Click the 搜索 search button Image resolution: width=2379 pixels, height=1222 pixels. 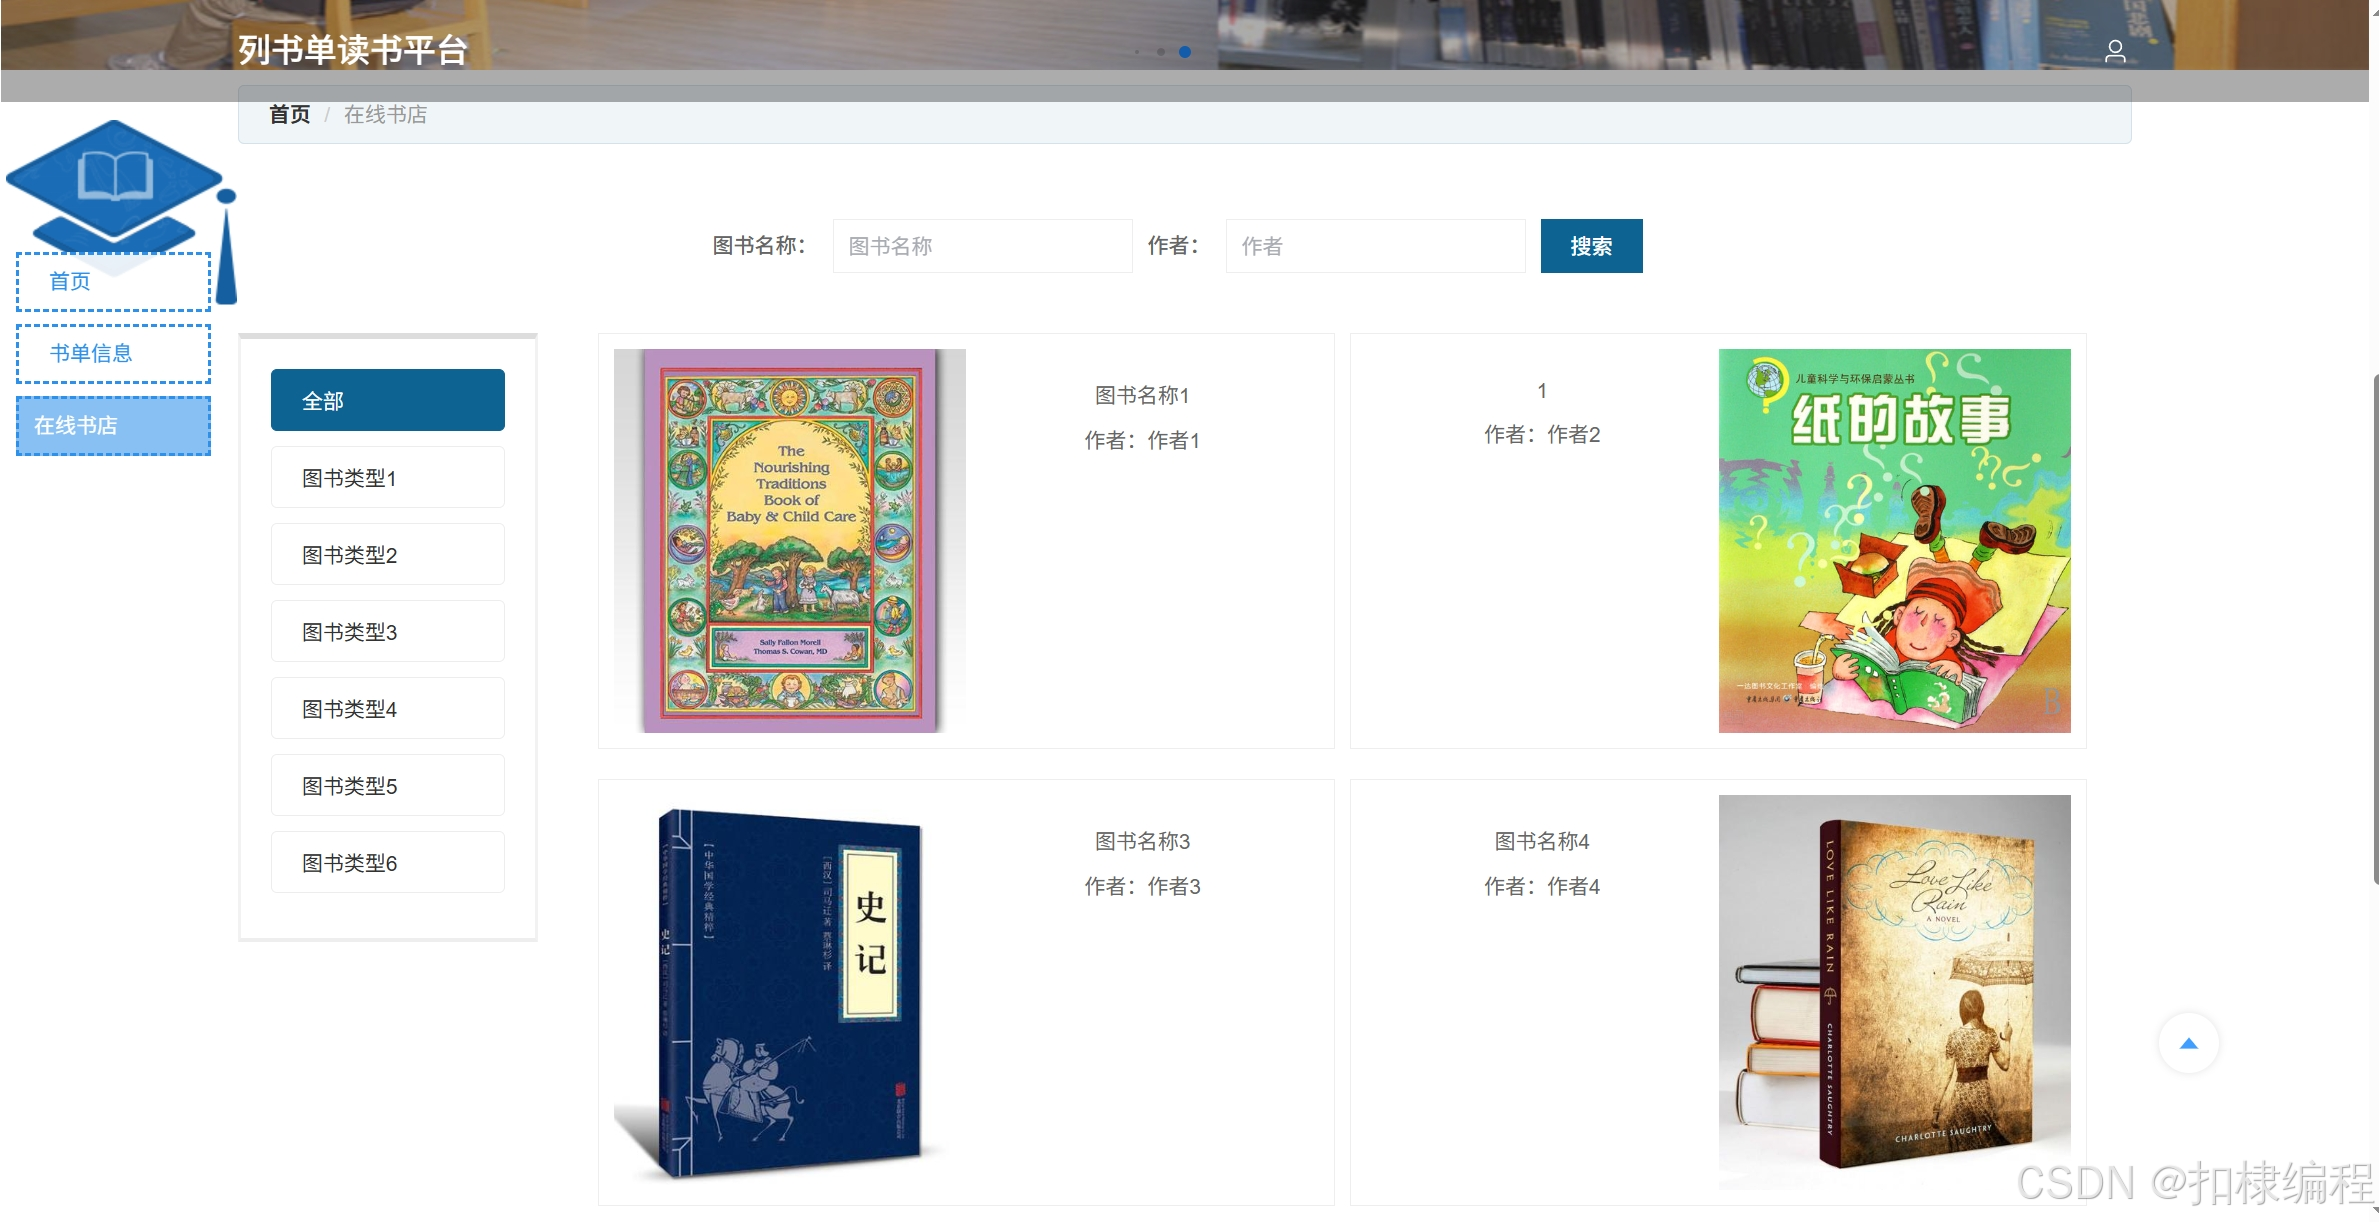[x=1591, y=246]
